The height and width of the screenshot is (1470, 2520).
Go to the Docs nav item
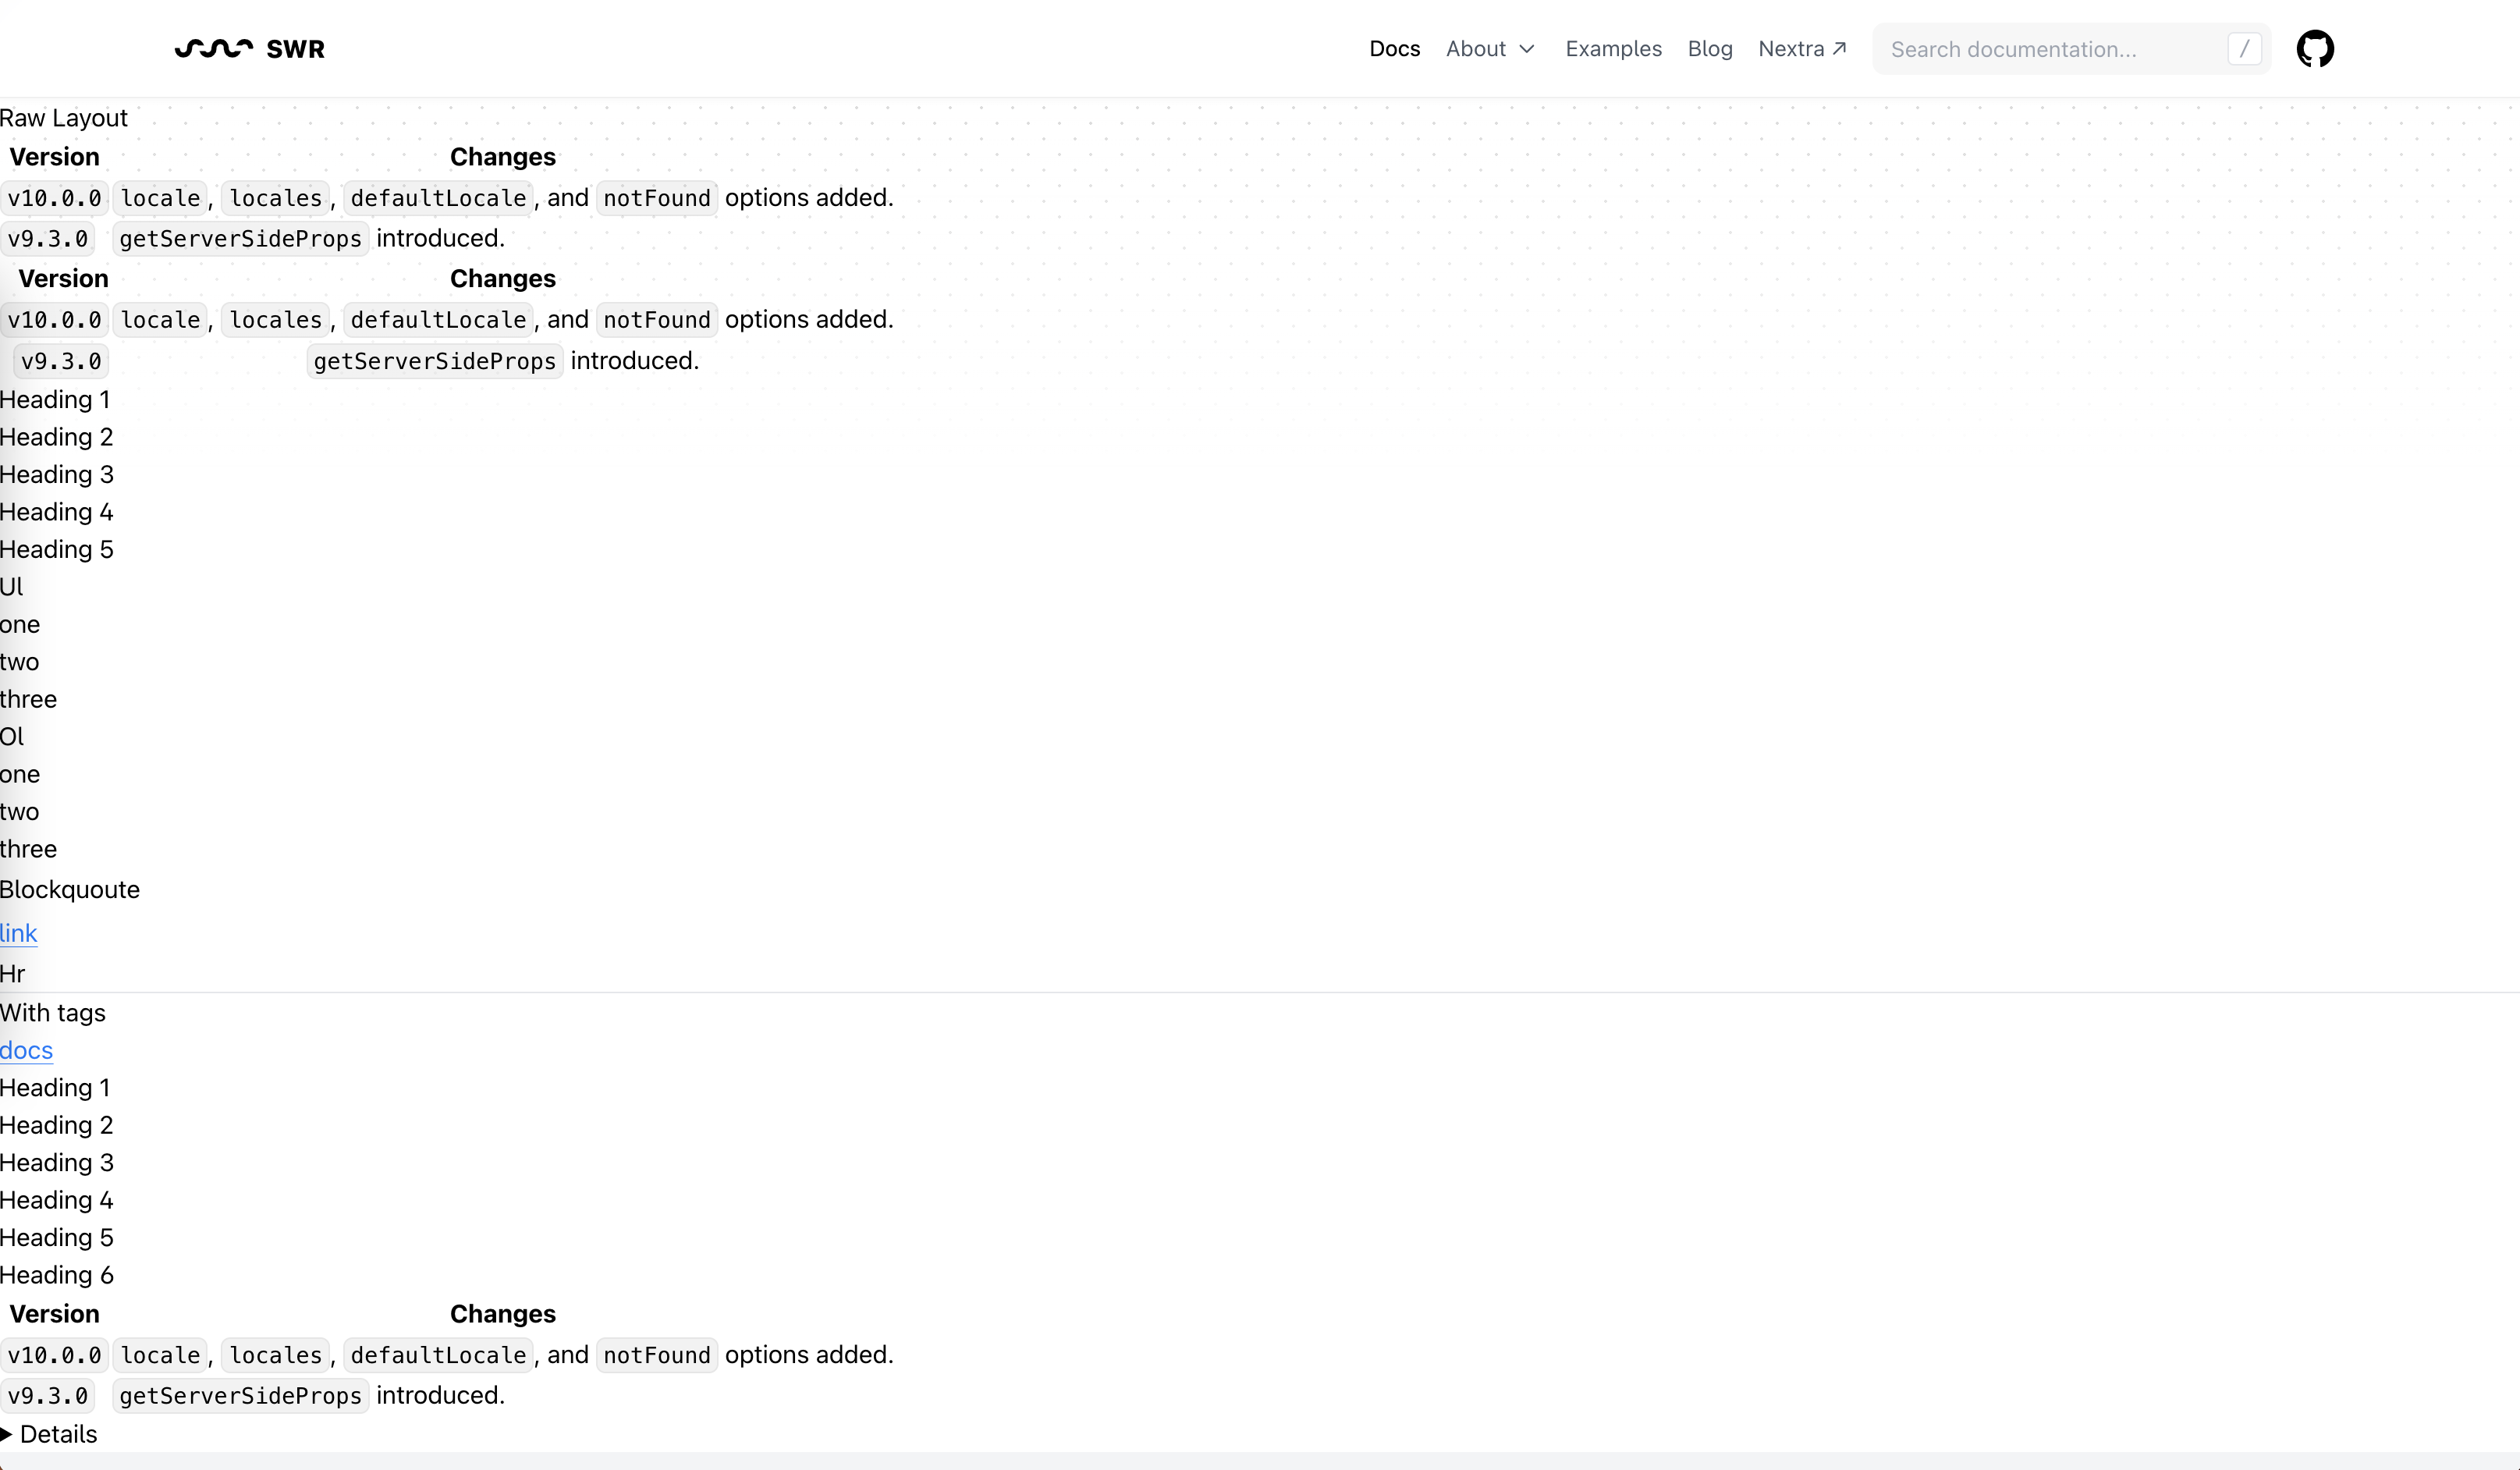point(1394,49)
